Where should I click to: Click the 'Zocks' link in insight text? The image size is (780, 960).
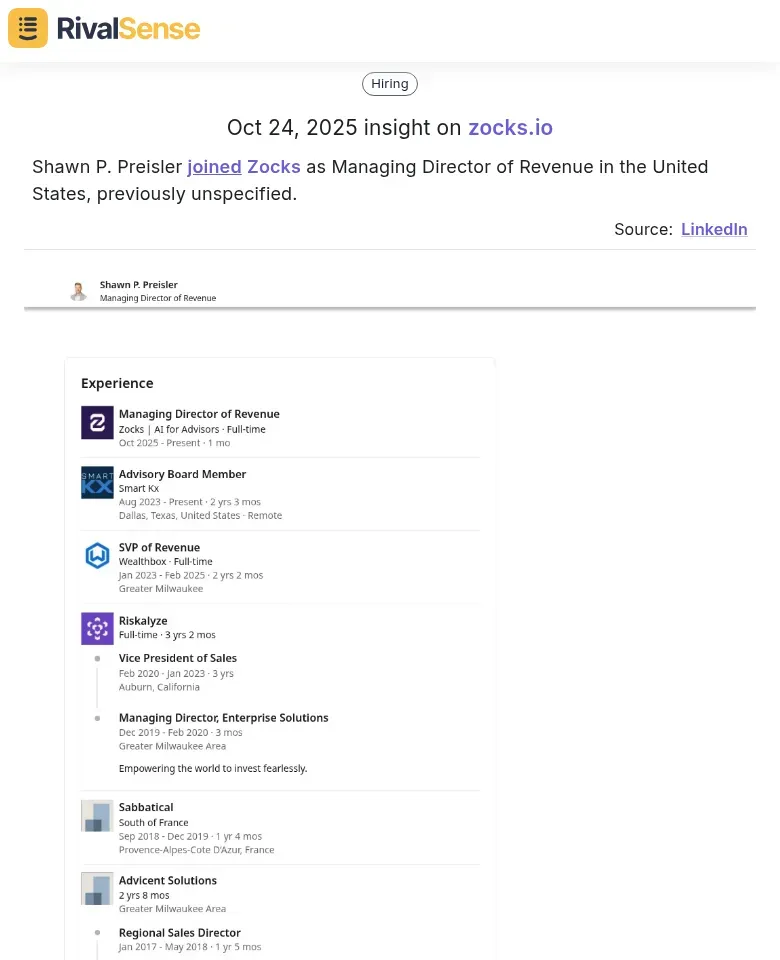click(x=274, y=167)
